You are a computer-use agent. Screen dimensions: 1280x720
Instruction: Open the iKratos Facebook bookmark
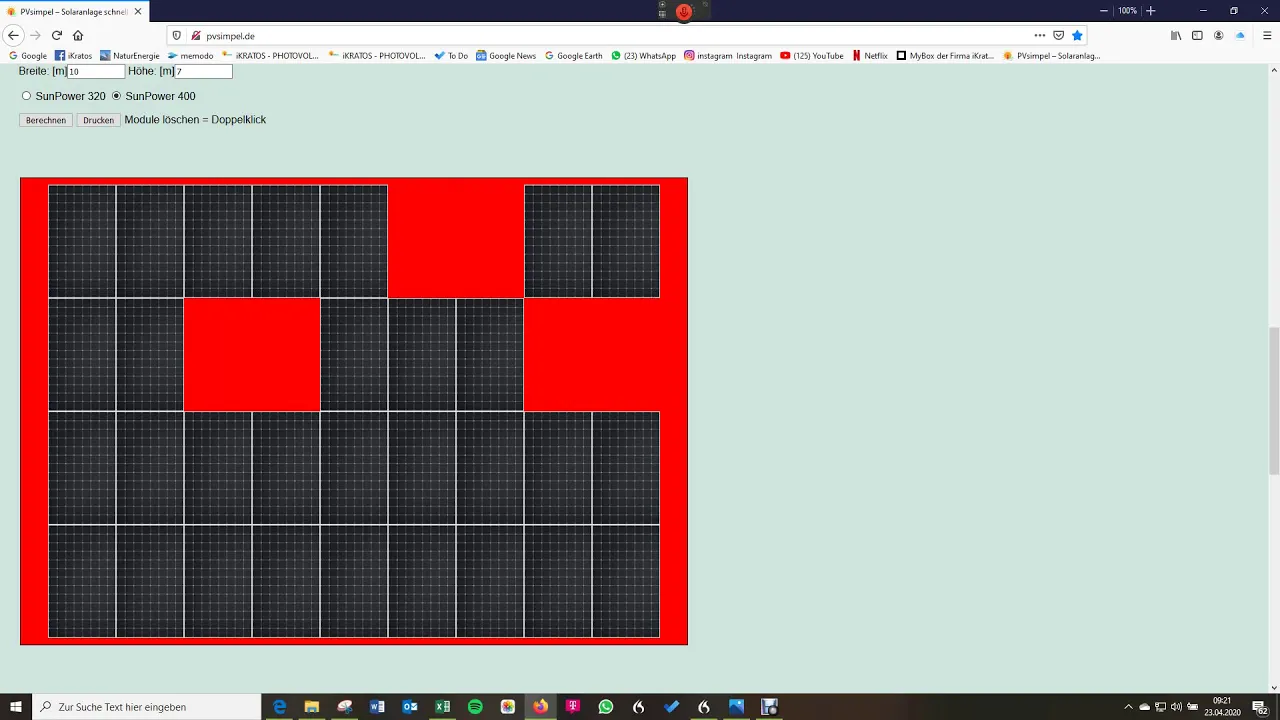pos(73,56)
